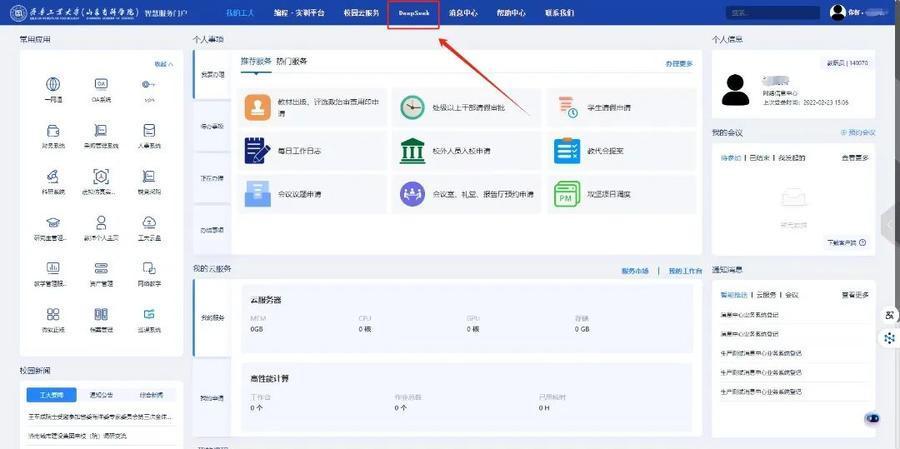
Task: Switch to the 热门服务 tab
Action: pos(292,61)
